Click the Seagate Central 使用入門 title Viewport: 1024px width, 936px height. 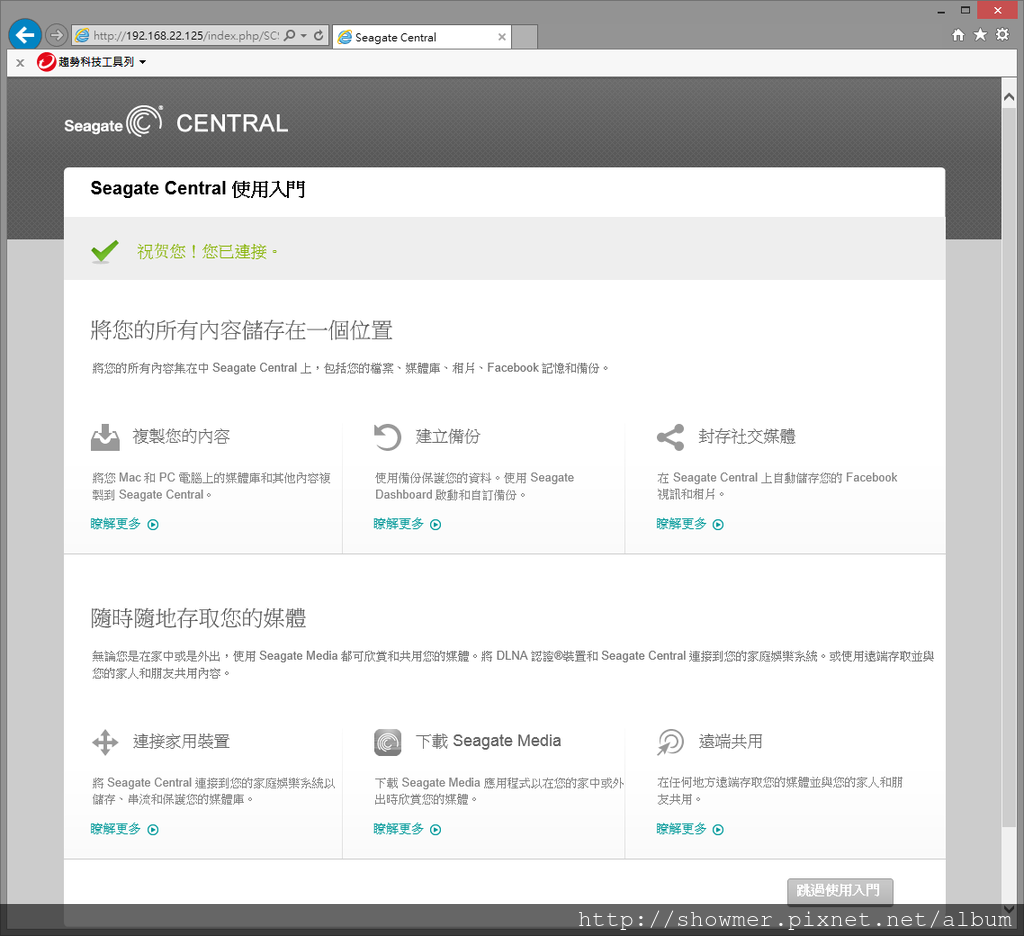point(198,189)
